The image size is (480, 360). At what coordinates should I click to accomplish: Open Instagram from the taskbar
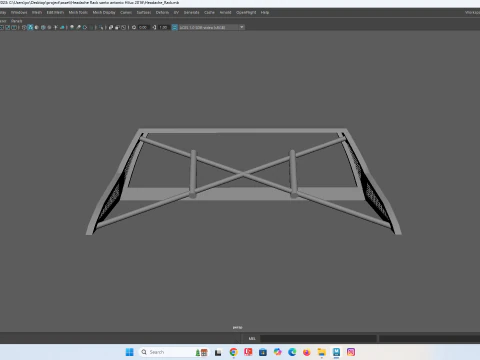click(351, 352)
